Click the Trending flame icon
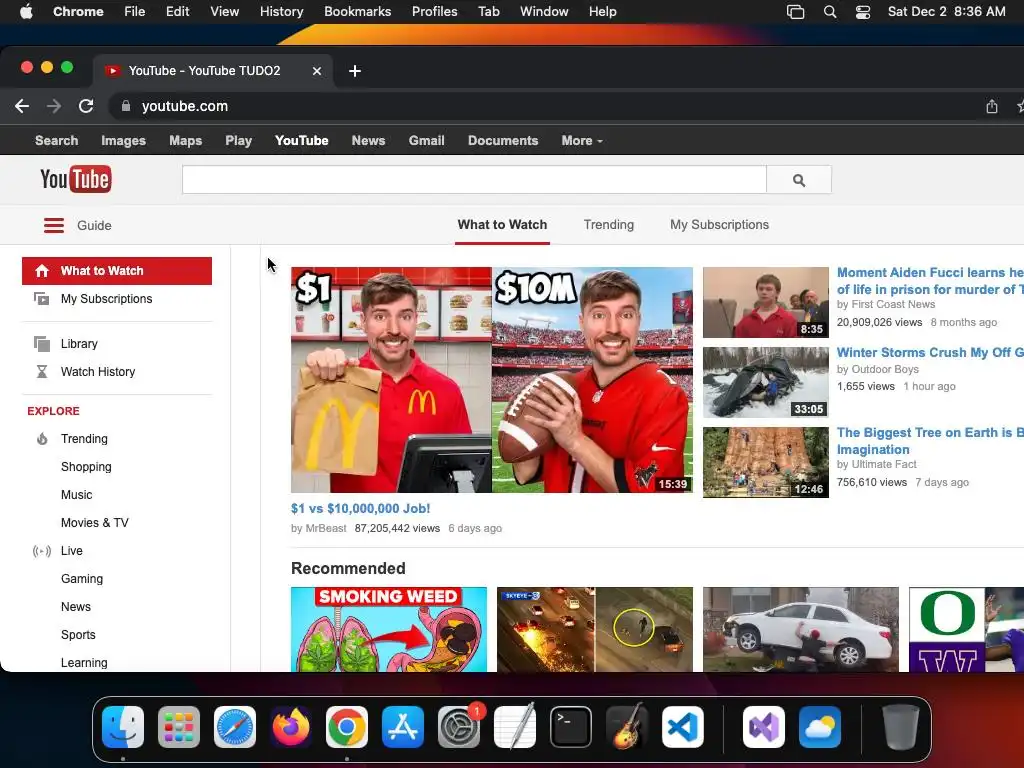This screenshot has width=1024, height=768. coord(42,439)
